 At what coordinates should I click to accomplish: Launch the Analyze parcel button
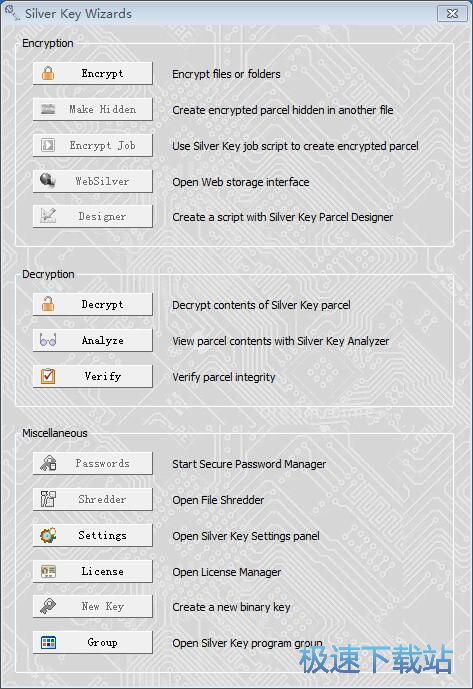click(x=93, y=340)
